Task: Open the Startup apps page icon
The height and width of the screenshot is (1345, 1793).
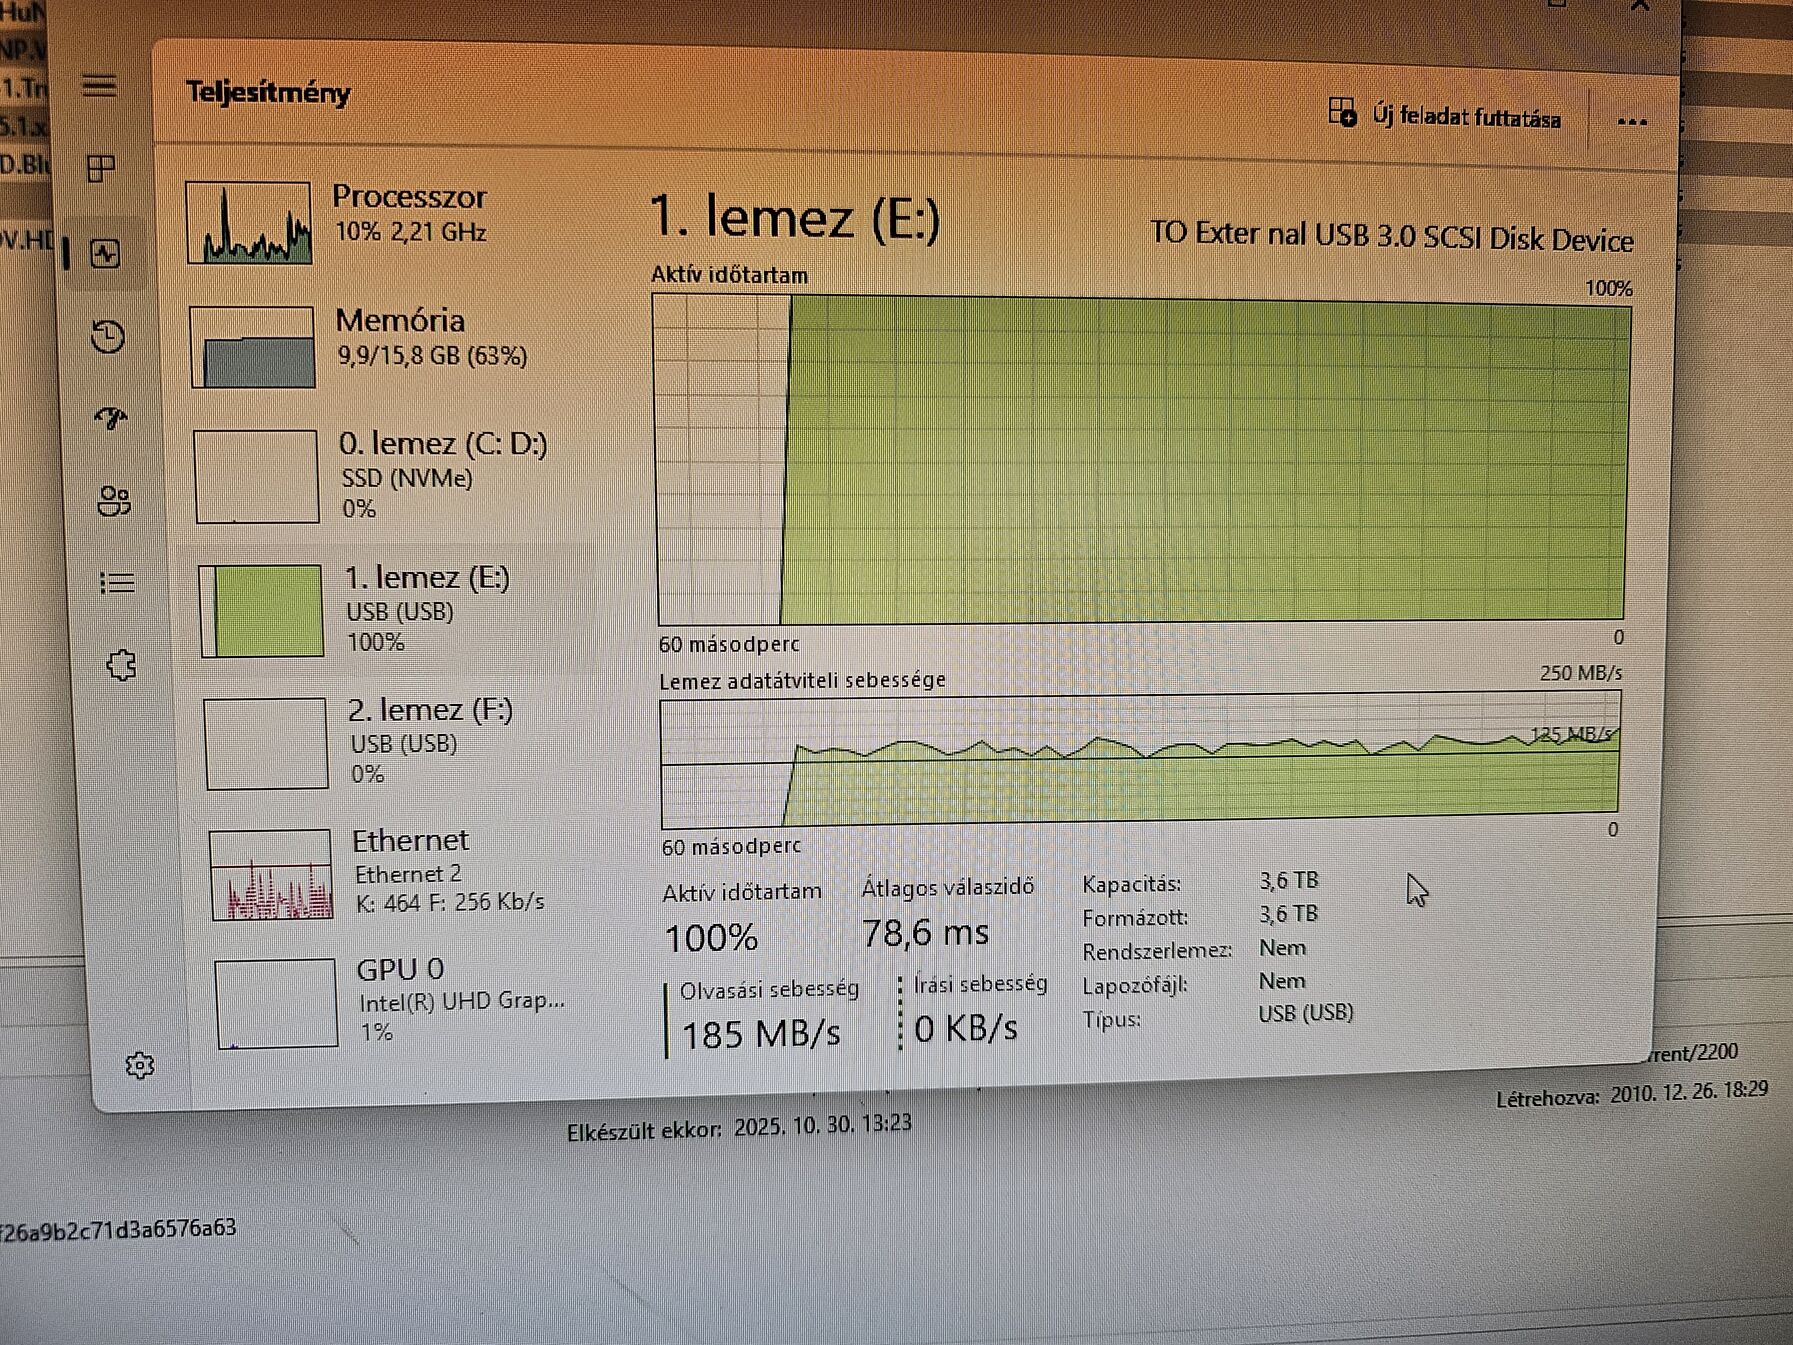Action: [110, 418]
